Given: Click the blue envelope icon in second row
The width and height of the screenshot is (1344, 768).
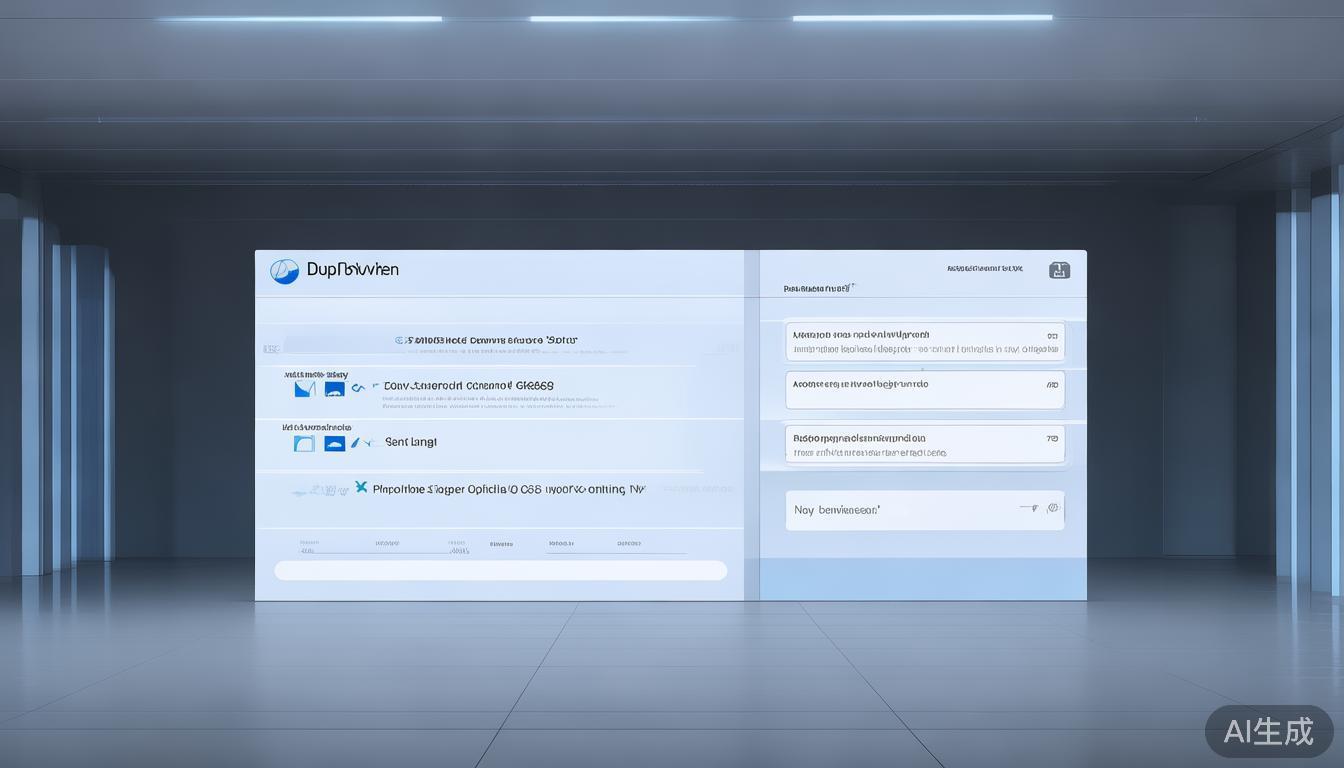Looking at the screenshot, I should click(305, 389).
